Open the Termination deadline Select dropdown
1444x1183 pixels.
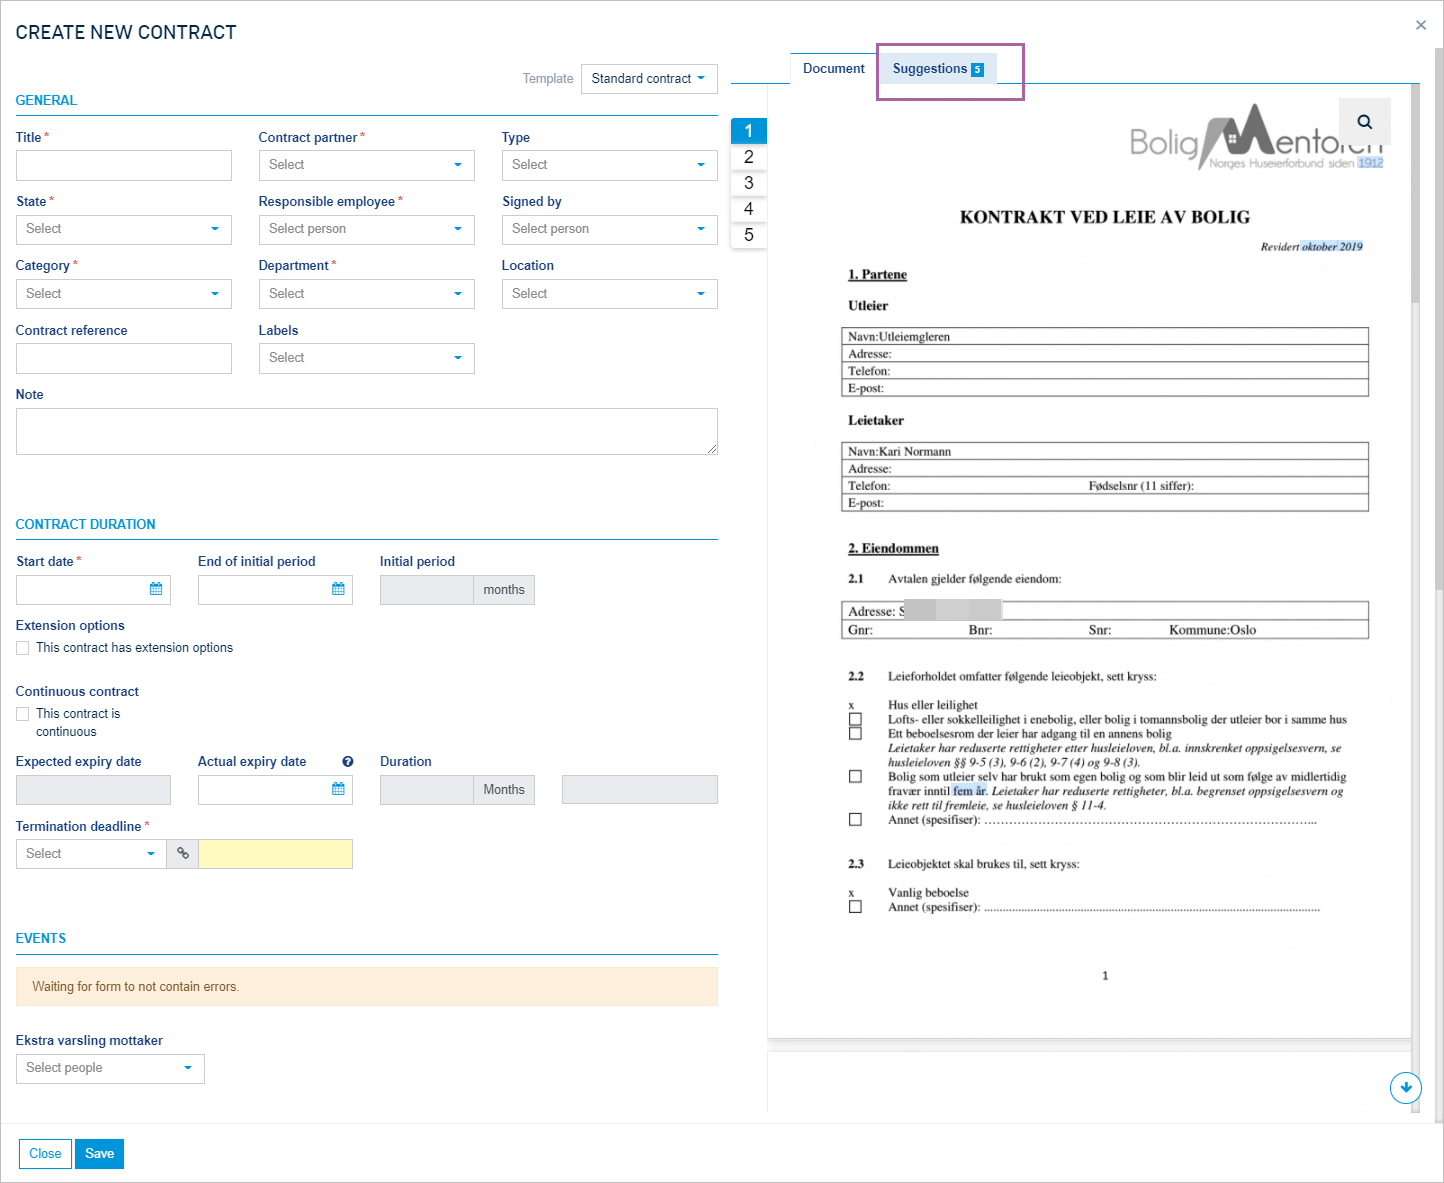pos(91,853)
